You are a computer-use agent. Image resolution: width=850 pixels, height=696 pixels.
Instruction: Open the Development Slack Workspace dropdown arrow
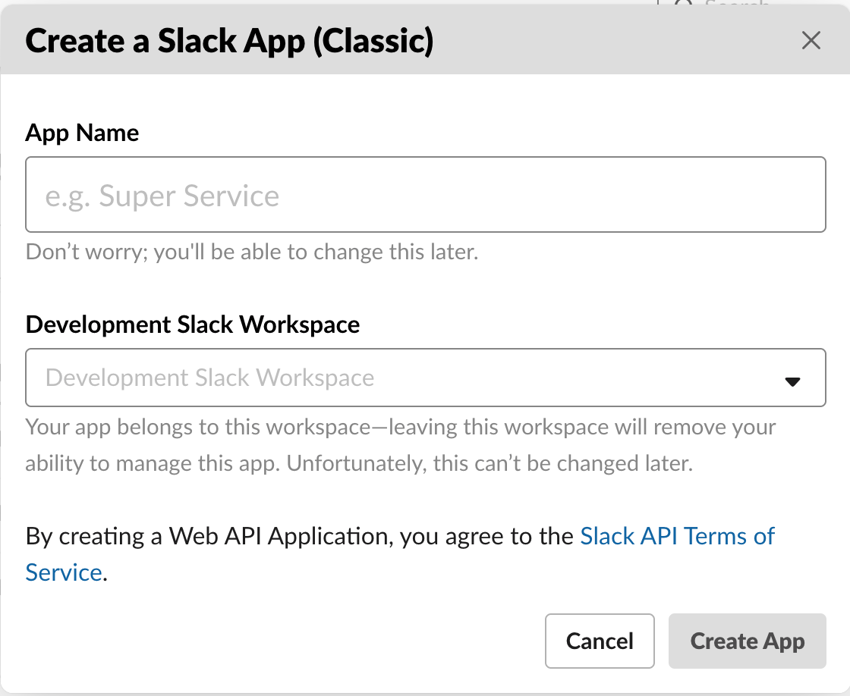click(793, 380)
